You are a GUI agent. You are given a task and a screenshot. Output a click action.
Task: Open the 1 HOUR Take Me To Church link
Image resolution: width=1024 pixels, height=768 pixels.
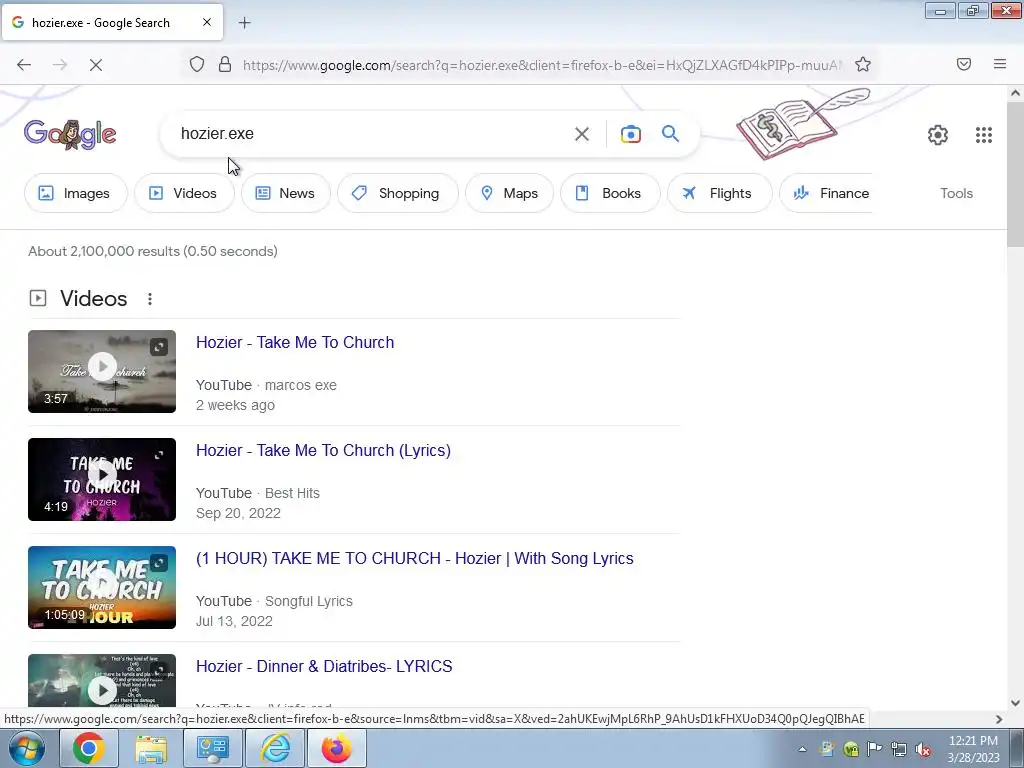(415, 558)
